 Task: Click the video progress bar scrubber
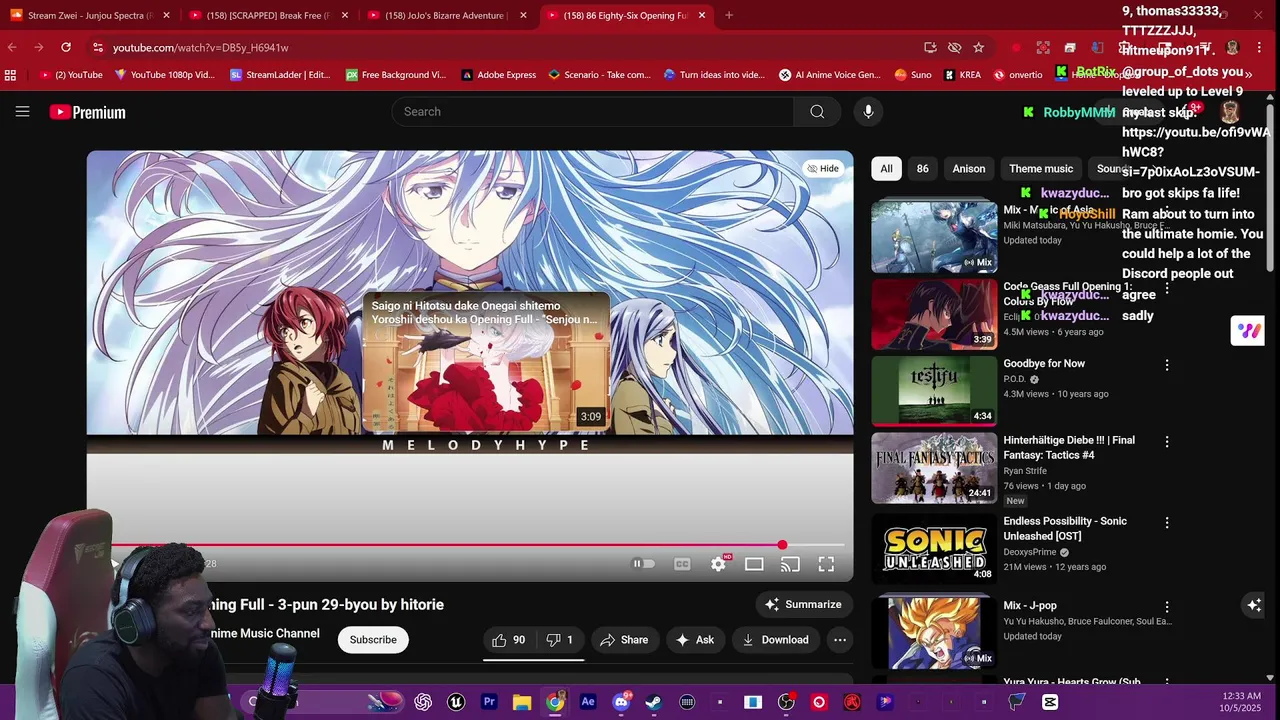782,545
